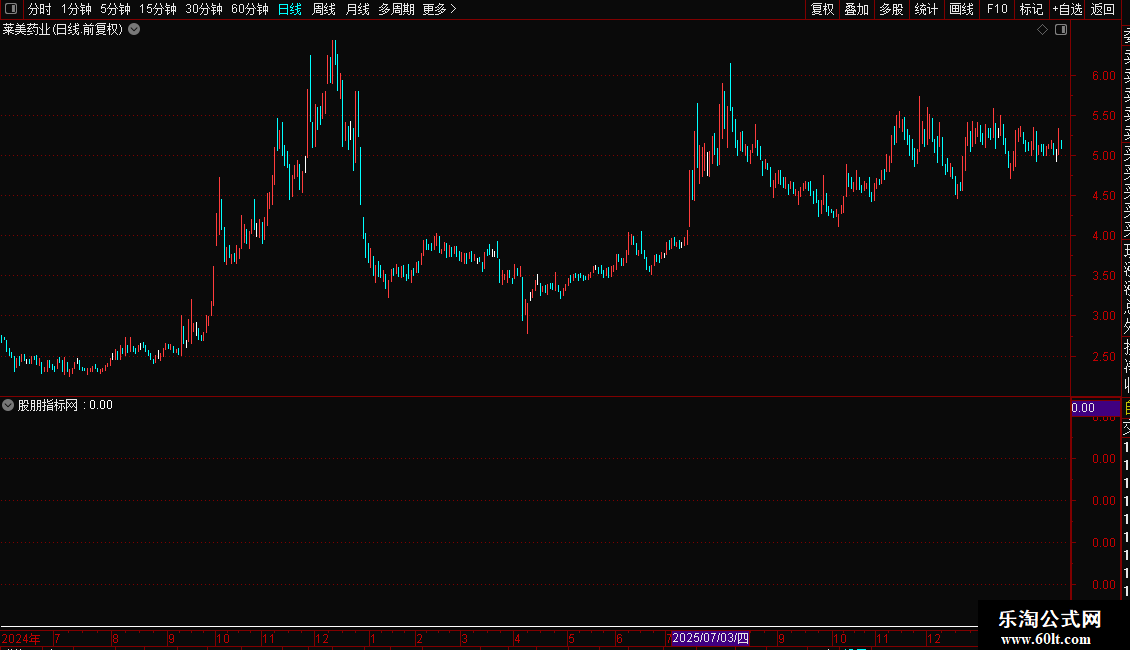
Task: Open the 多周期 multi-period view
Action: coord(396,9)
